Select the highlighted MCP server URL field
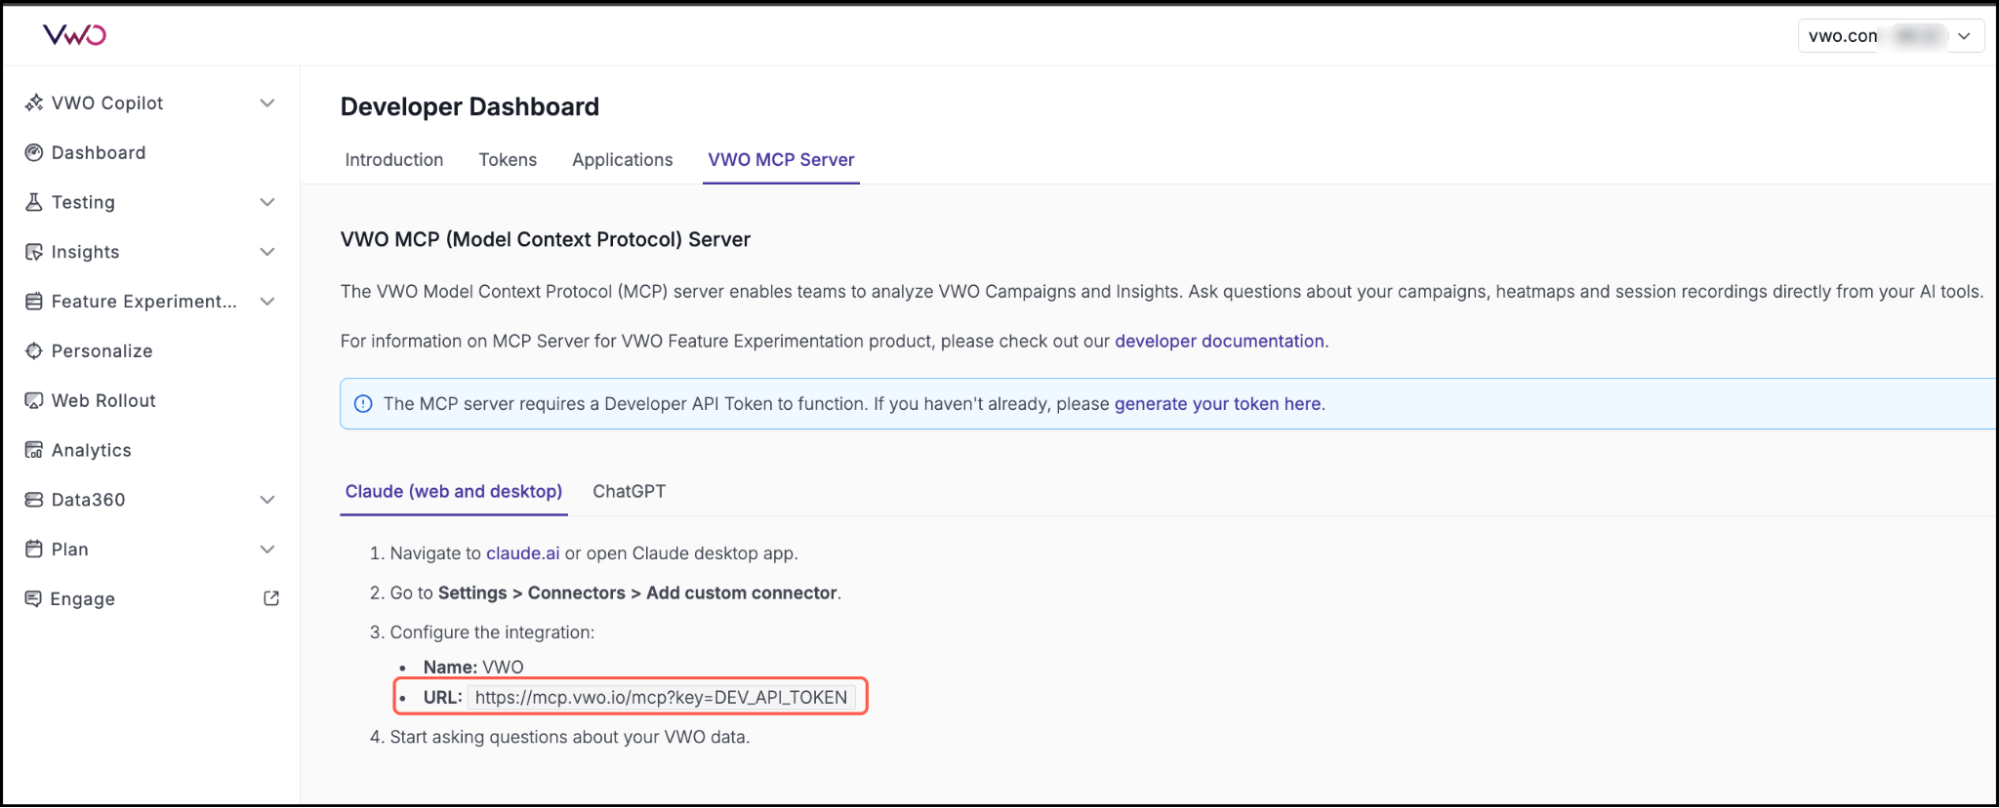 click(660, 696)
